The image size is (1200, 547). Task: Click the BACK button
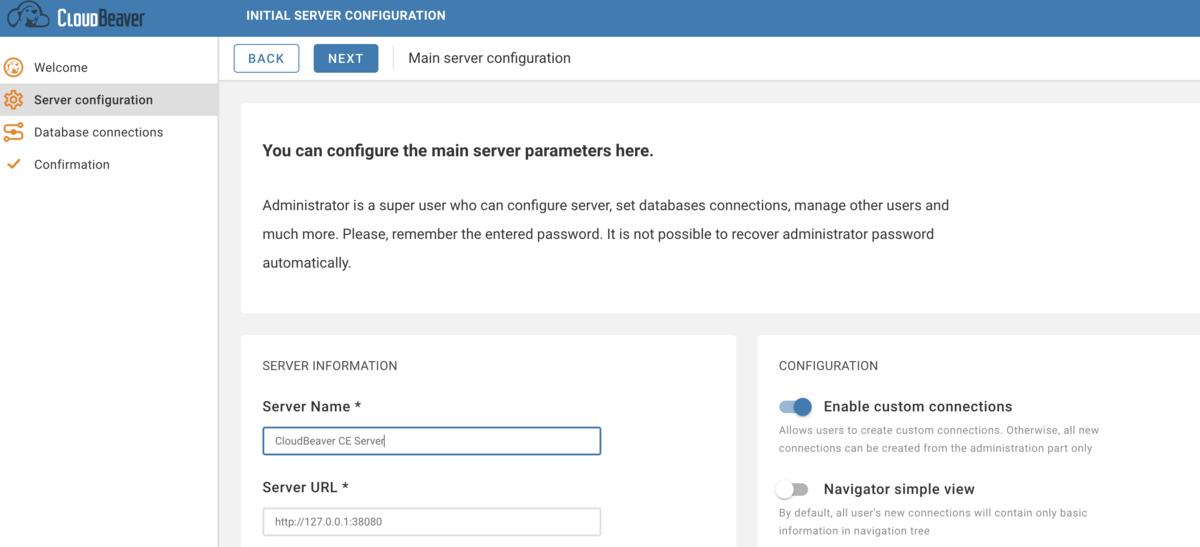(x=266, y=58)
